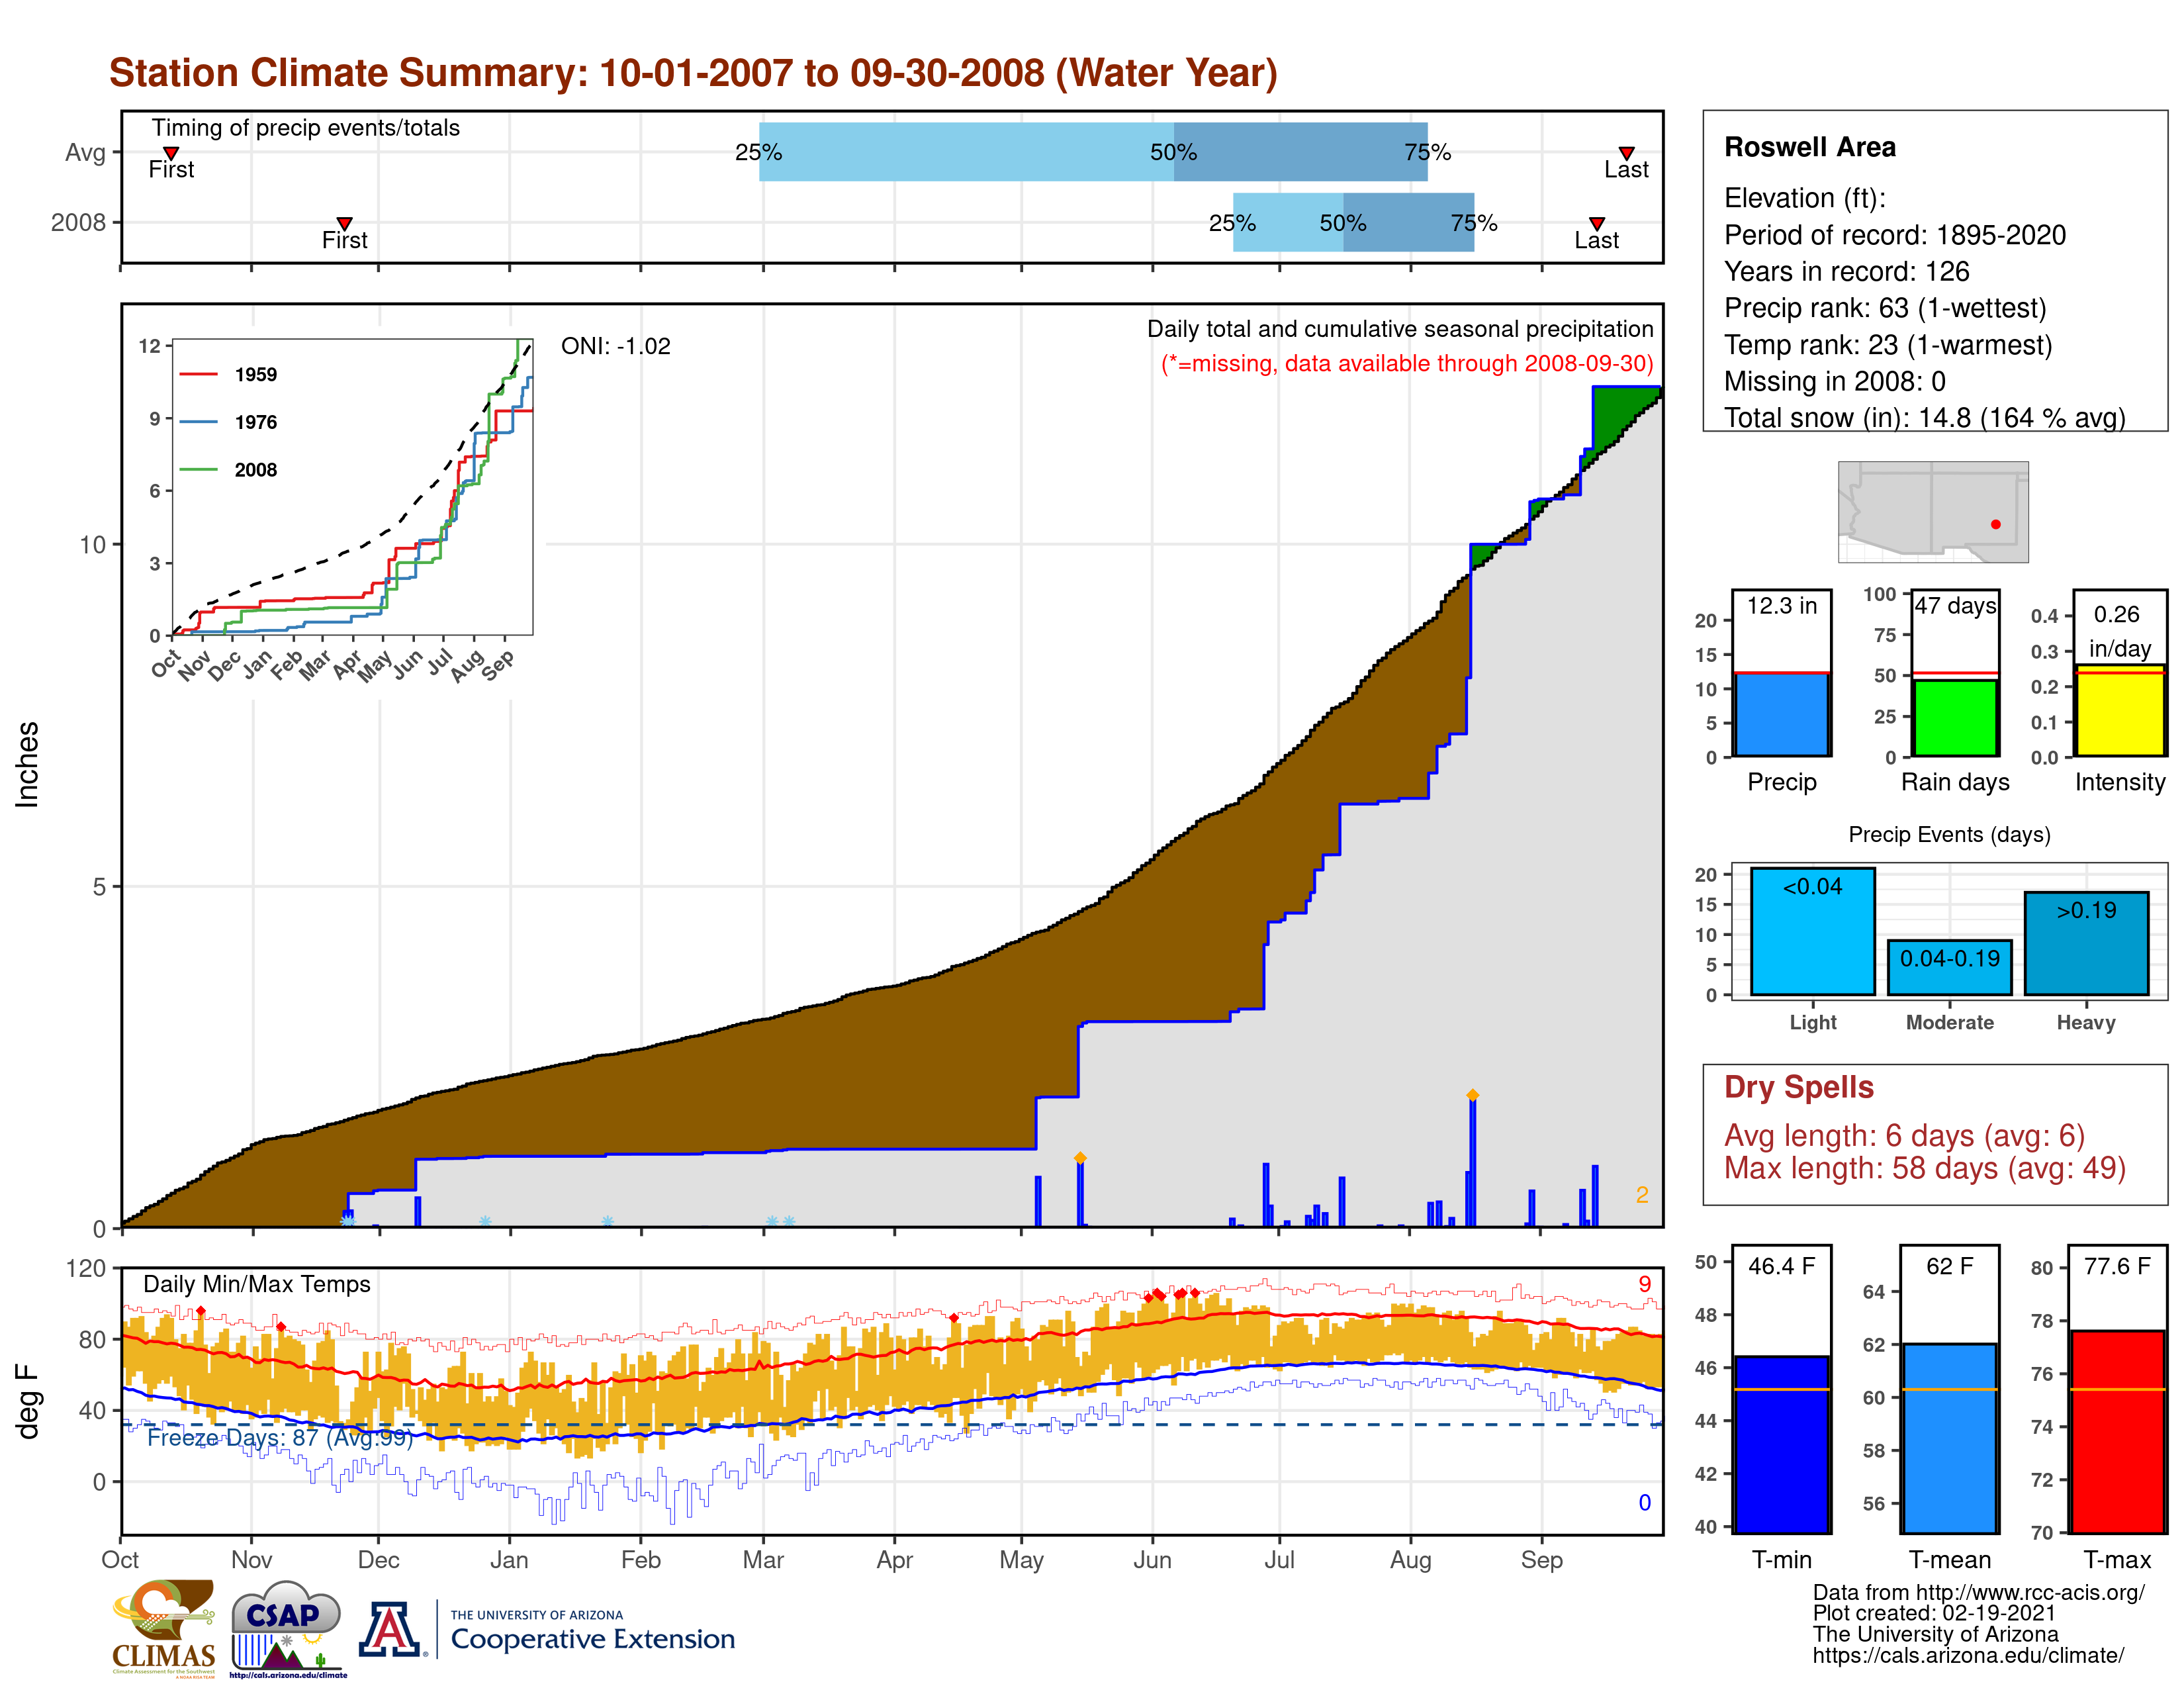Click the blue Precip bar
The height and width of the screenshot is (1688, 2184).
pyautogui.click(x=1782, y=714)
